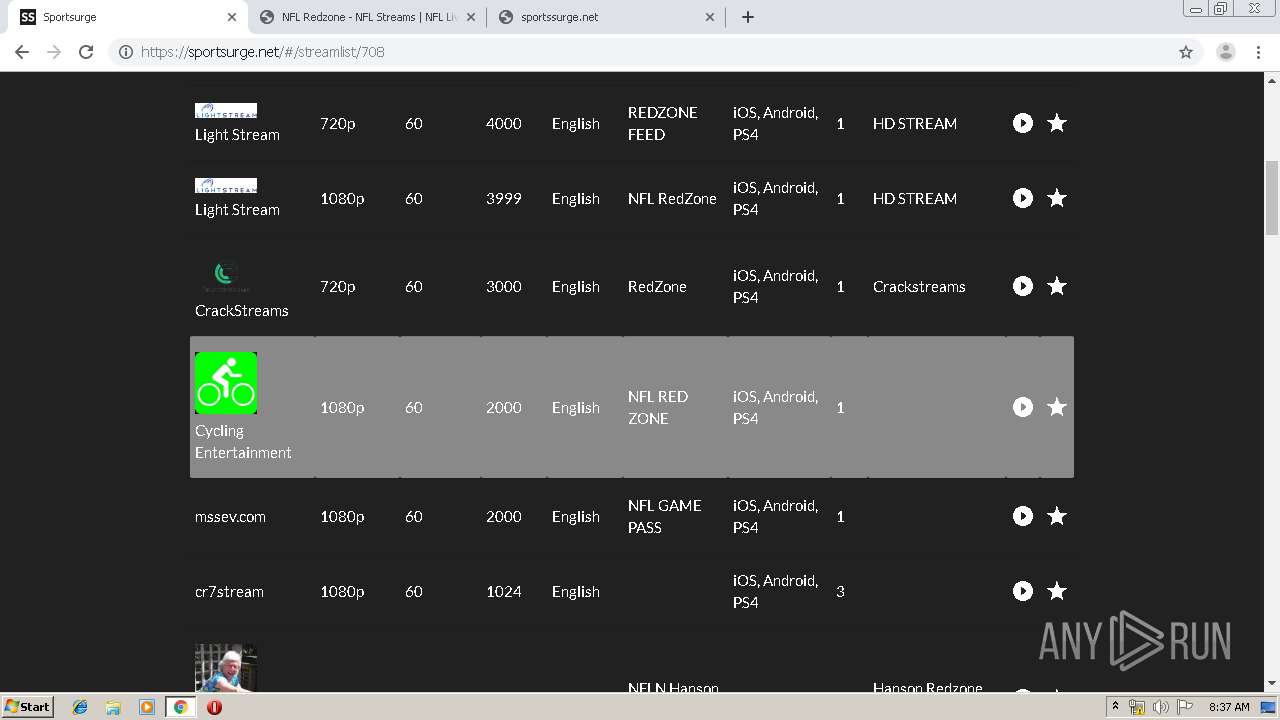Bookmark this page with star icon
This screenshot has width=1280, height=720.
pos(1186,52)
